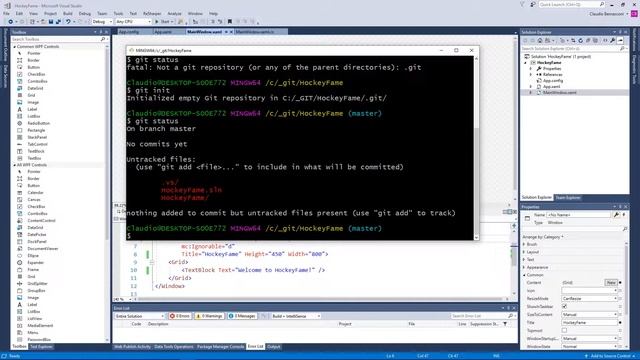640x360 pixels.
Task: Select the Rectangle control in Toolbox
Action: click(36, 130)
